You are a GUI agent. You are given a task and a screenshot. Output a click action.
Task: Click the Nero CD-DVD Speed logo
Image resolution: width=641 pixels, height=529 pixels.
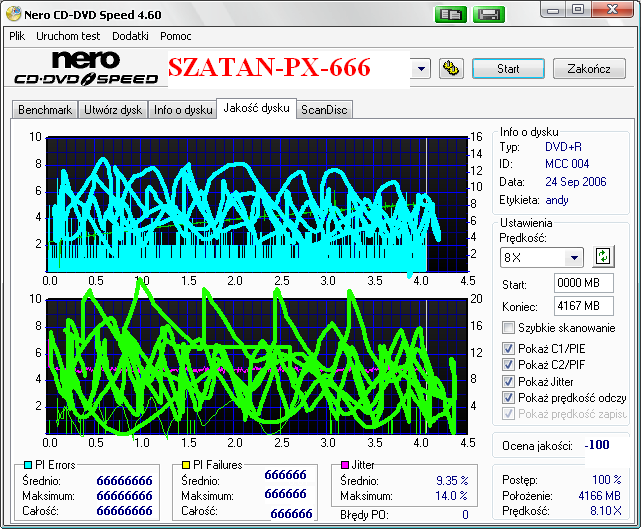click(x=86, y=68)
